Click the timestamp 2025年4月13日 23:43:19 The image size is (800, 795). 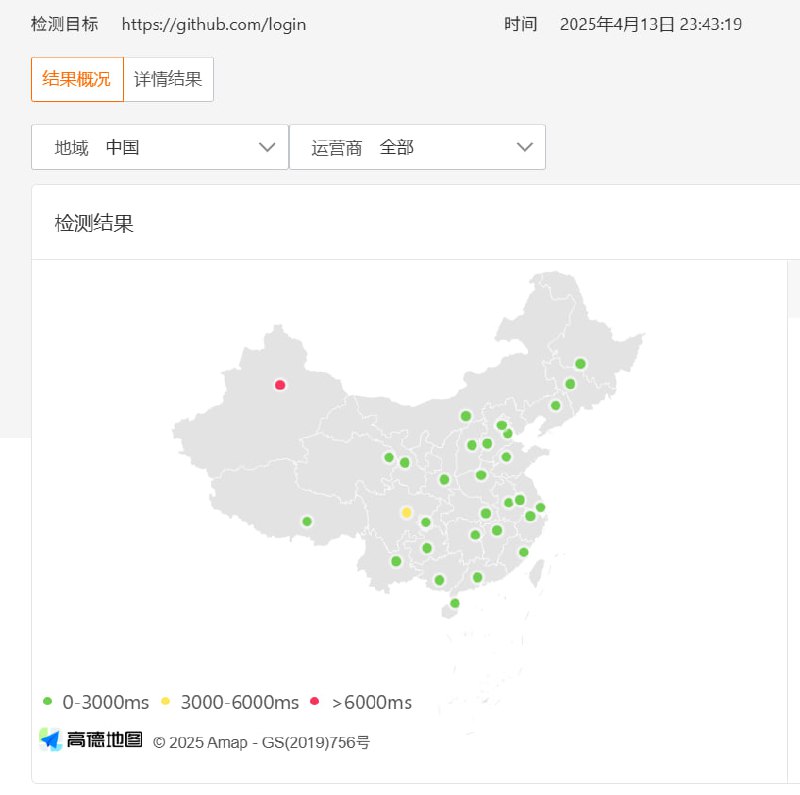[x=651, y=24]
